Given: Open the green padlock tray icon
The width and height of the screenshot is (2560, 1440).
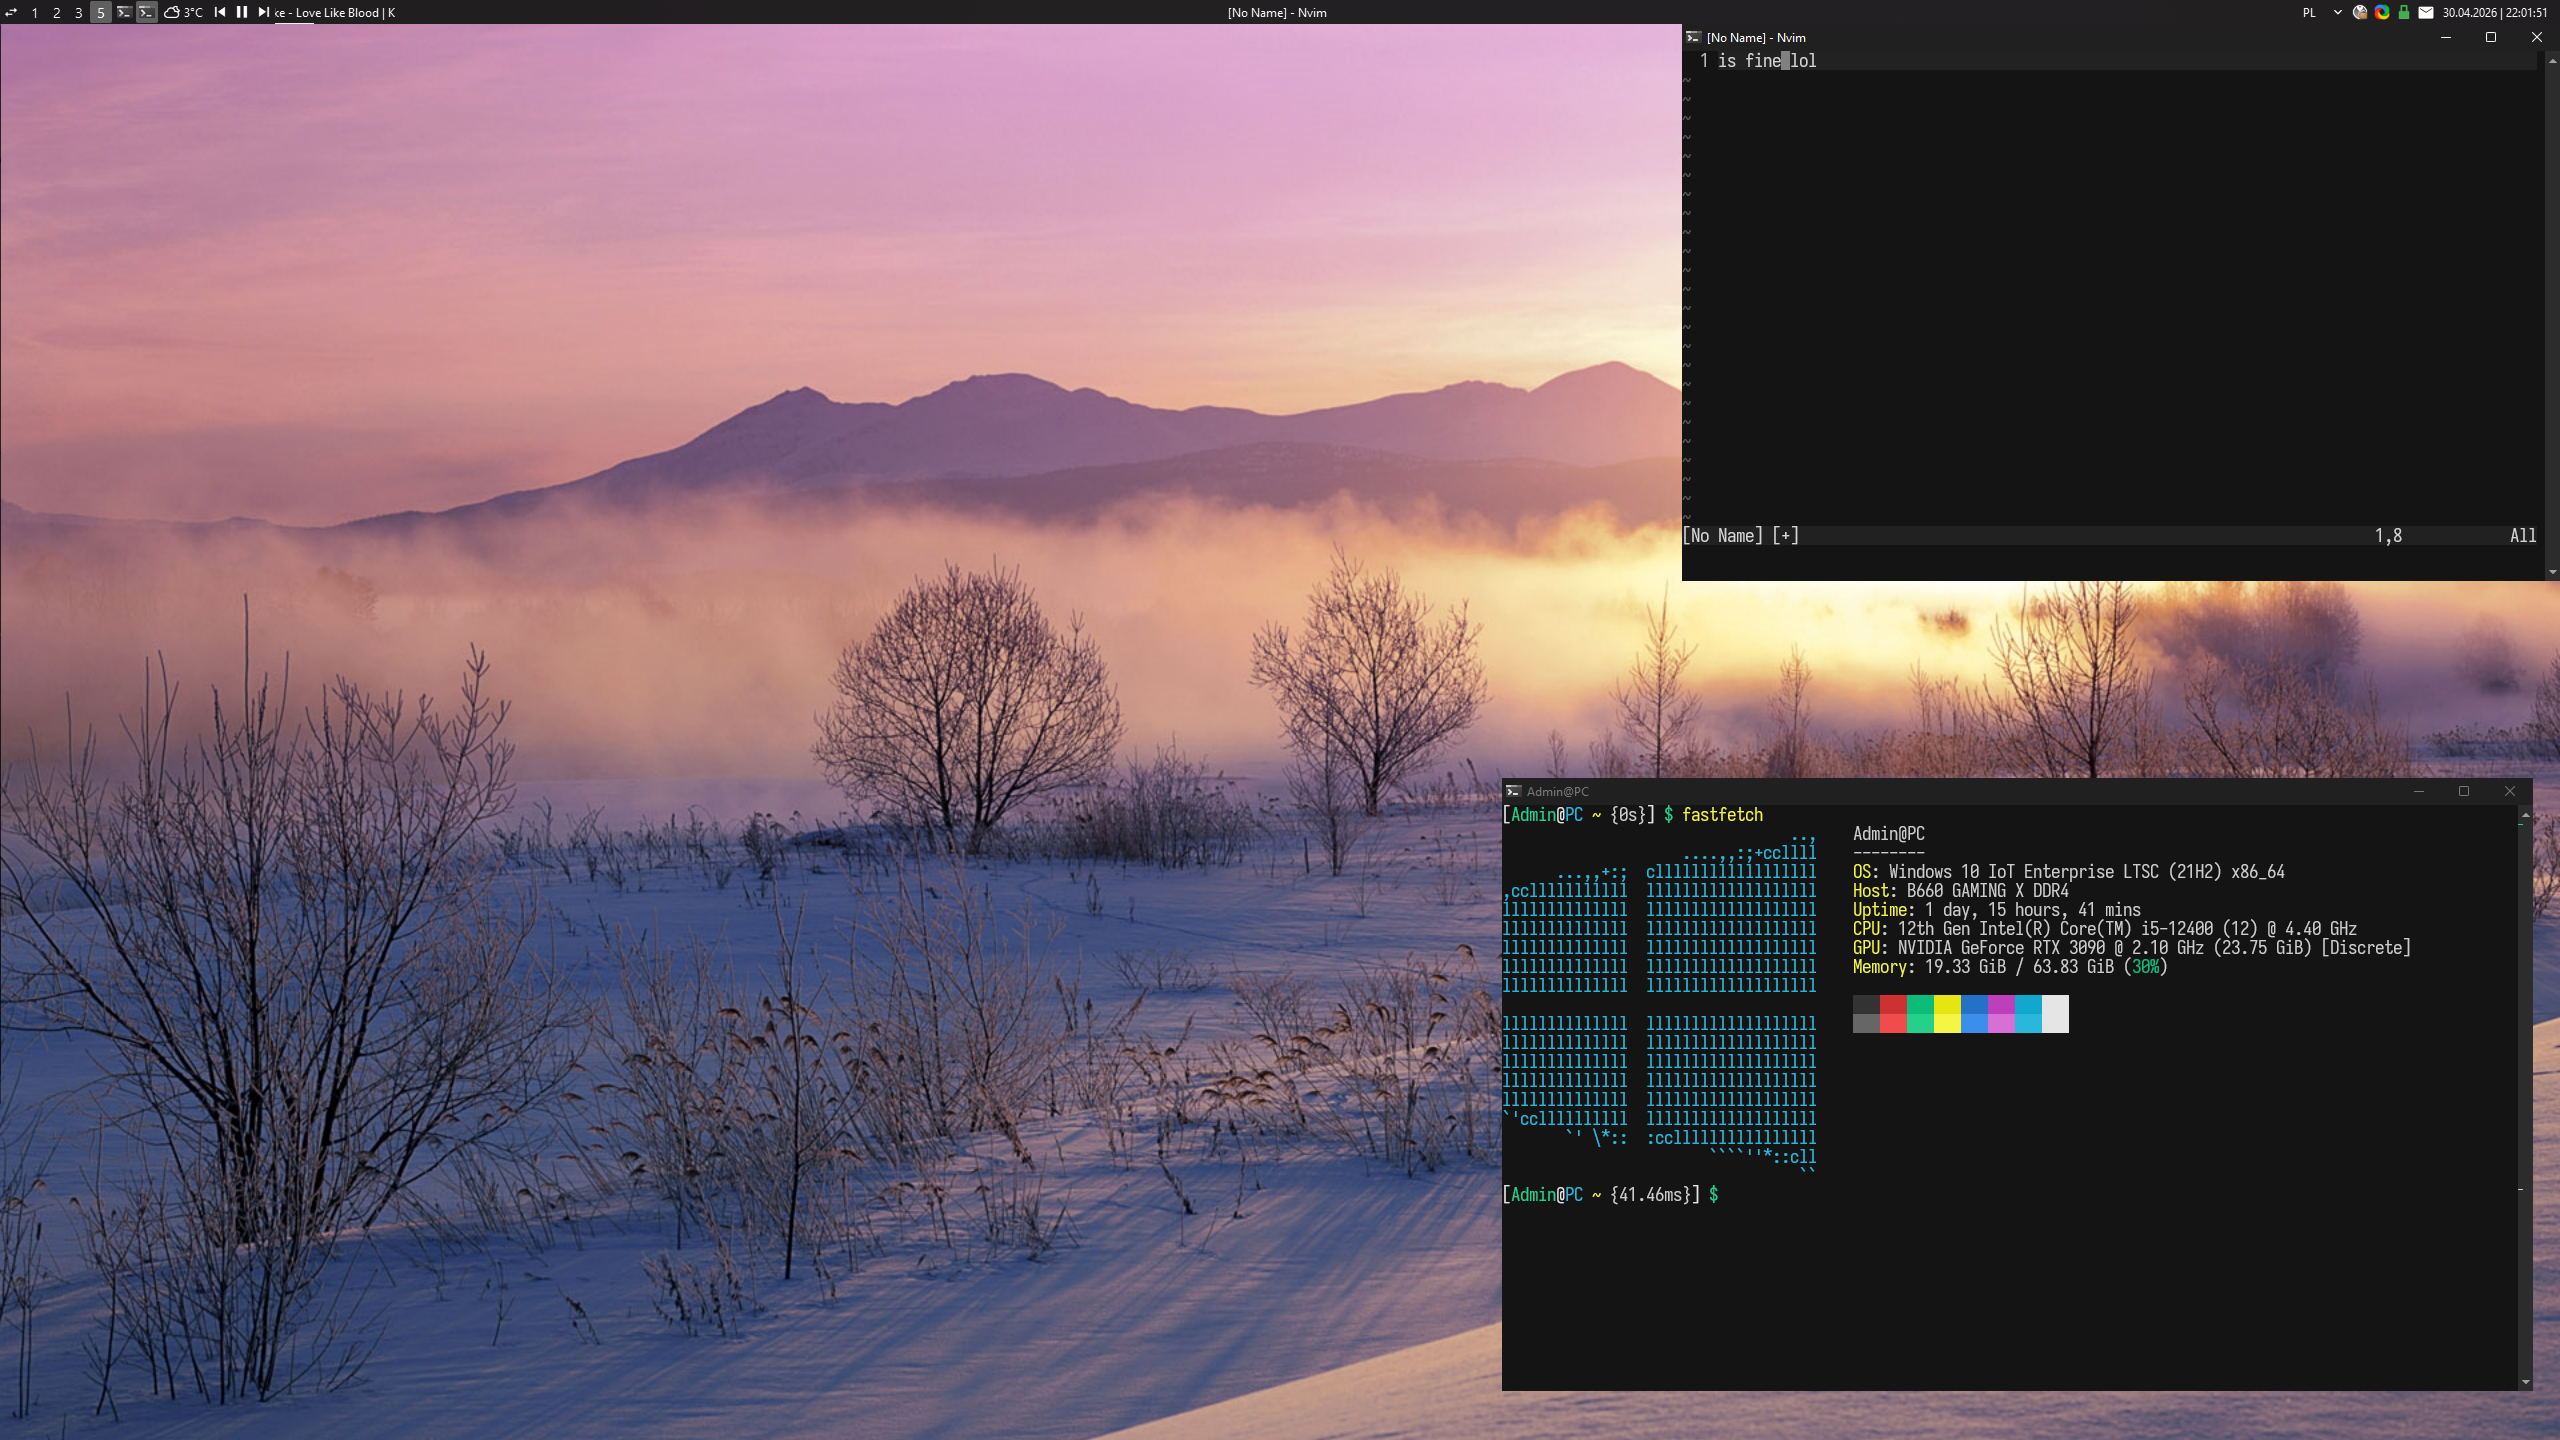Looking at the screenshot, I should click(2404, 12).
